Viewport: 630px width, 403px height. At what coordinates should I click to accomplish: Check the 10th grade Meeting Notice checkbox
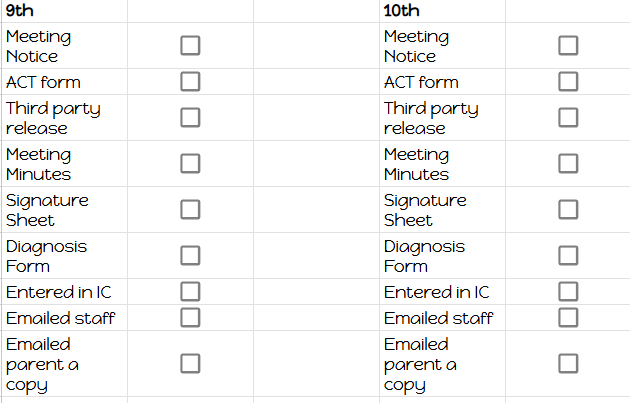568,46
